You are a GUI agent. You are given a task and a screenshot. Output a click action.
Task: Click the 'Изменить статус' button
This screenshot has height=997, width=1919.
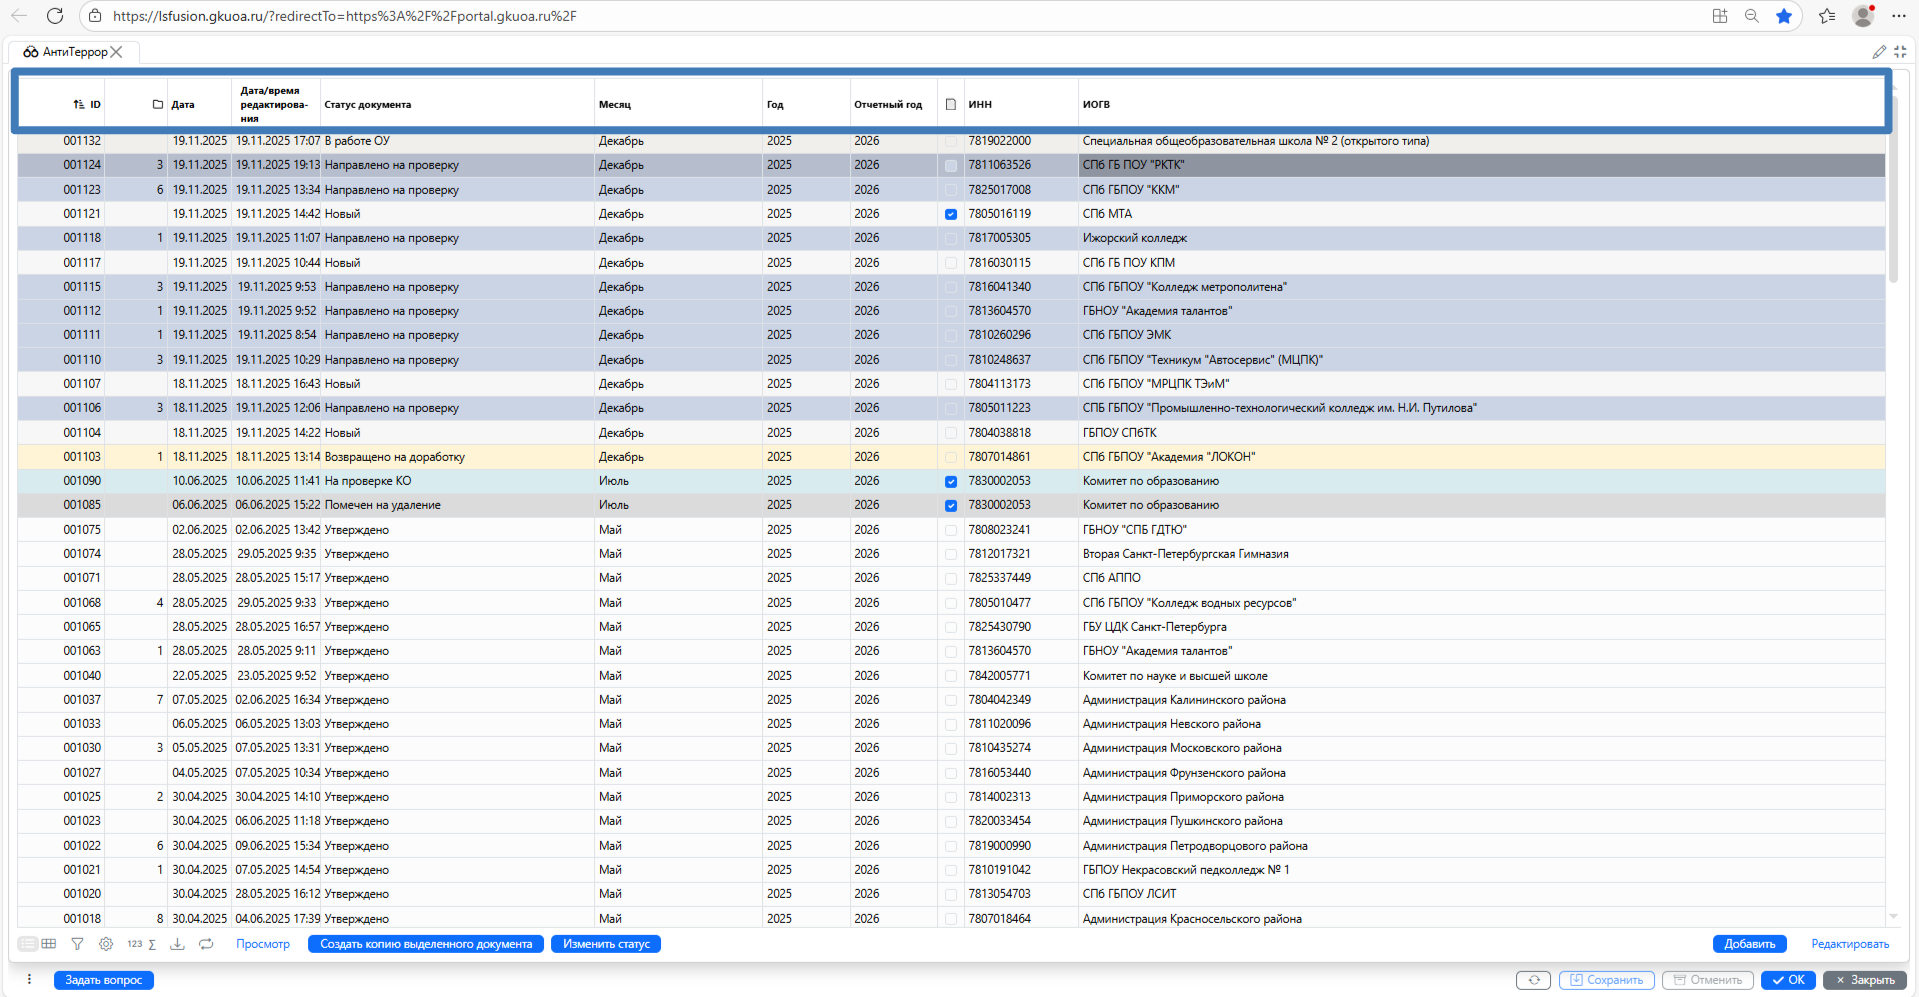click(x=605, y=944)
